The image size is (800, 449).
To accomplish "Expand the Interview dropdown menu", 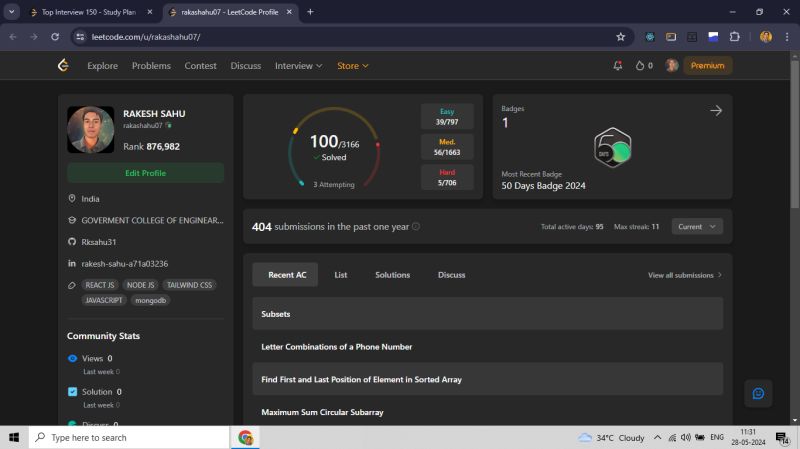I will [298, 65].
